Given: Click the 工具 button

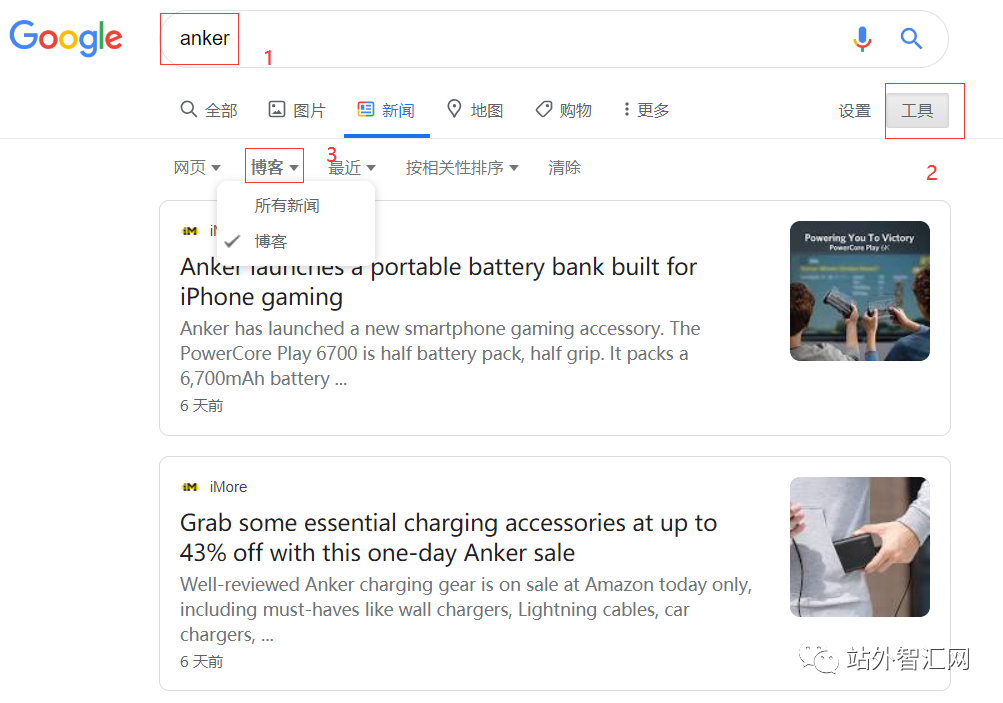Looking at the screenshot, I should pos(917,111).
